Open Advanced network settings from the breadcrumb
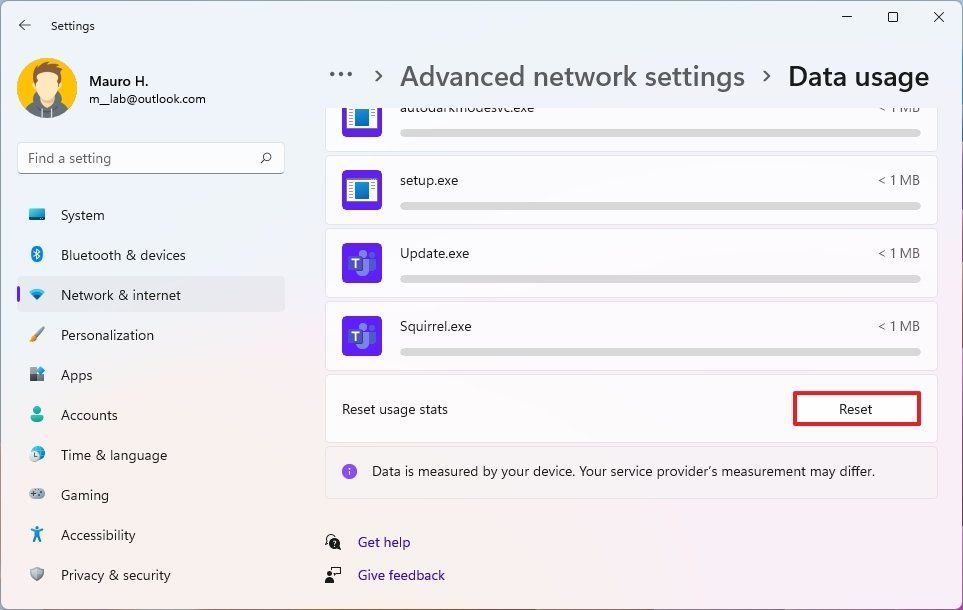The width and height of the screenshot is (963, 610). [572, 76]
